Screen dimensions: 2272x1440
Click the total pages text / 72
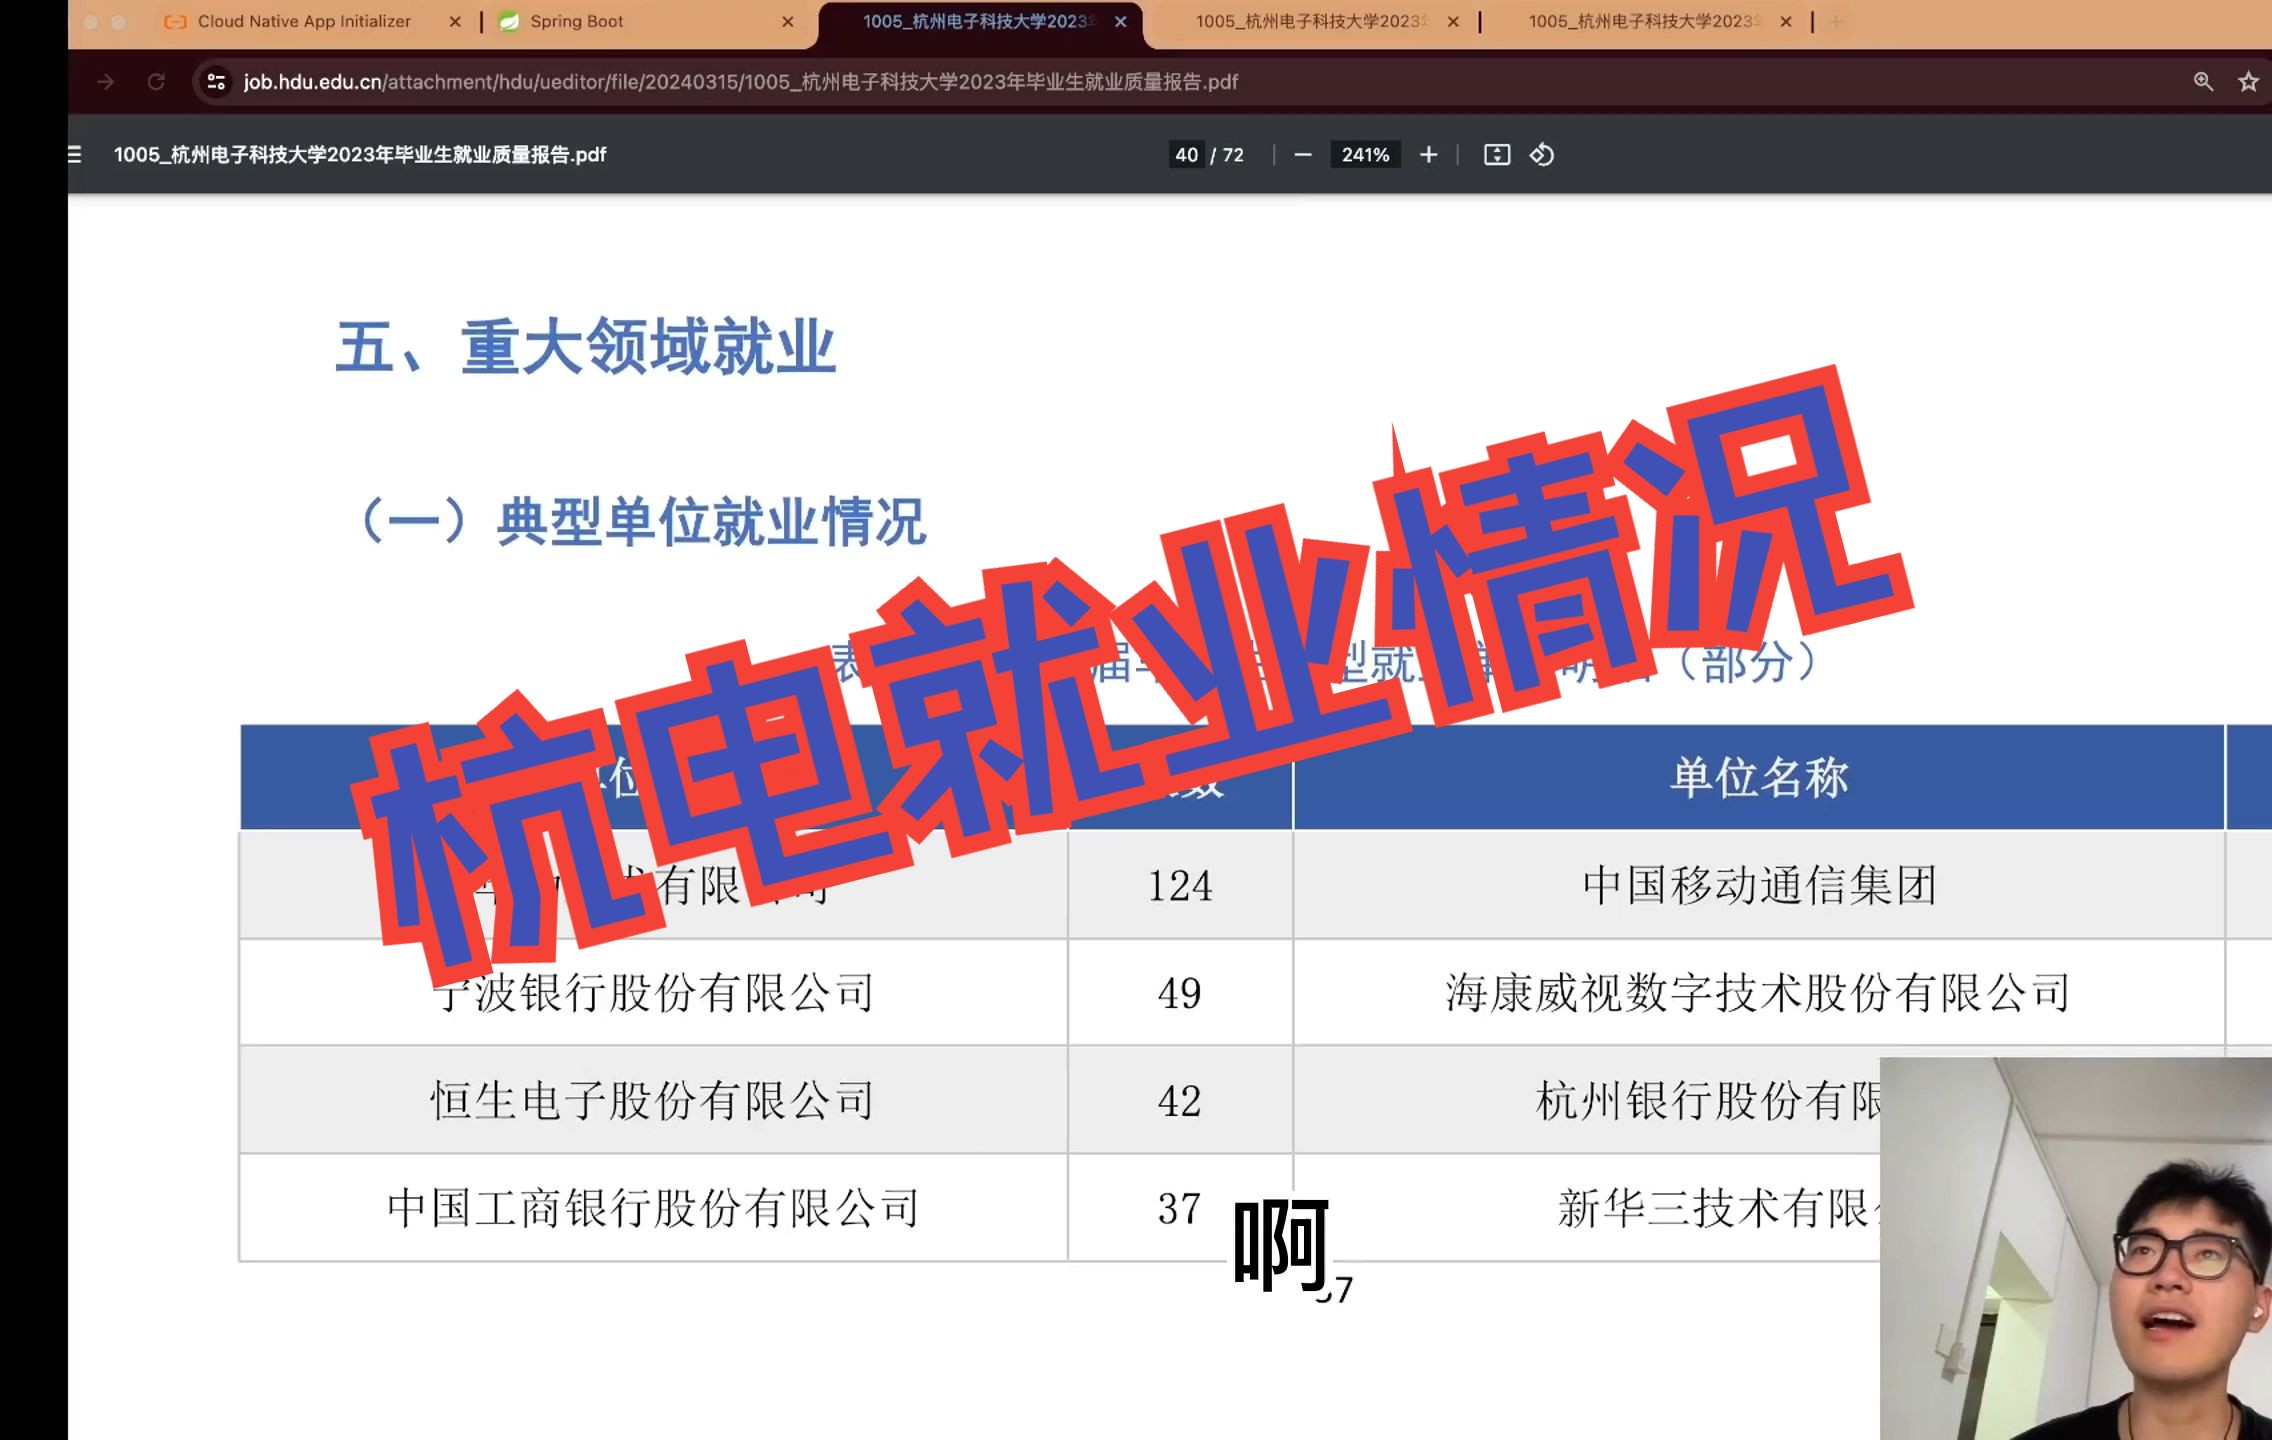[1227, 154]
